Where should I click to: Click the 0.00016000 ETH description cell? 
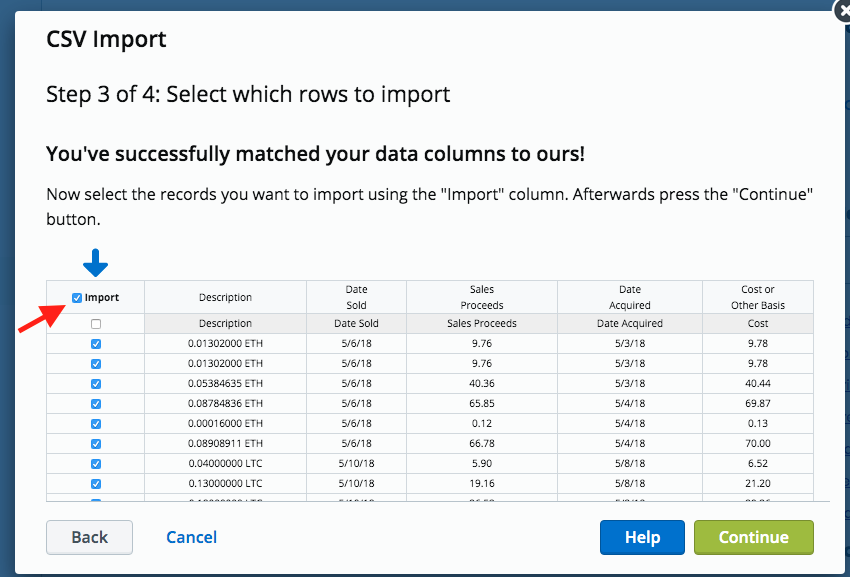[226, 424]
